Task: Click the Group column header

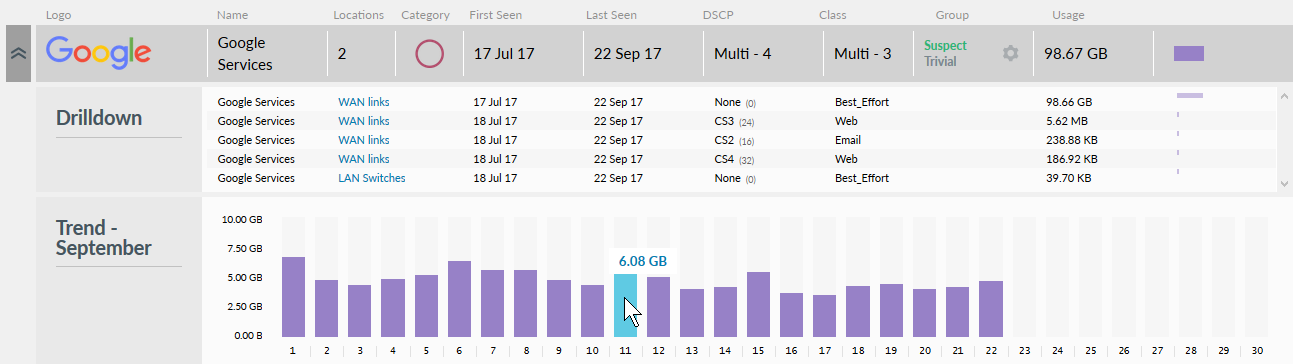Action: [952, 15]
